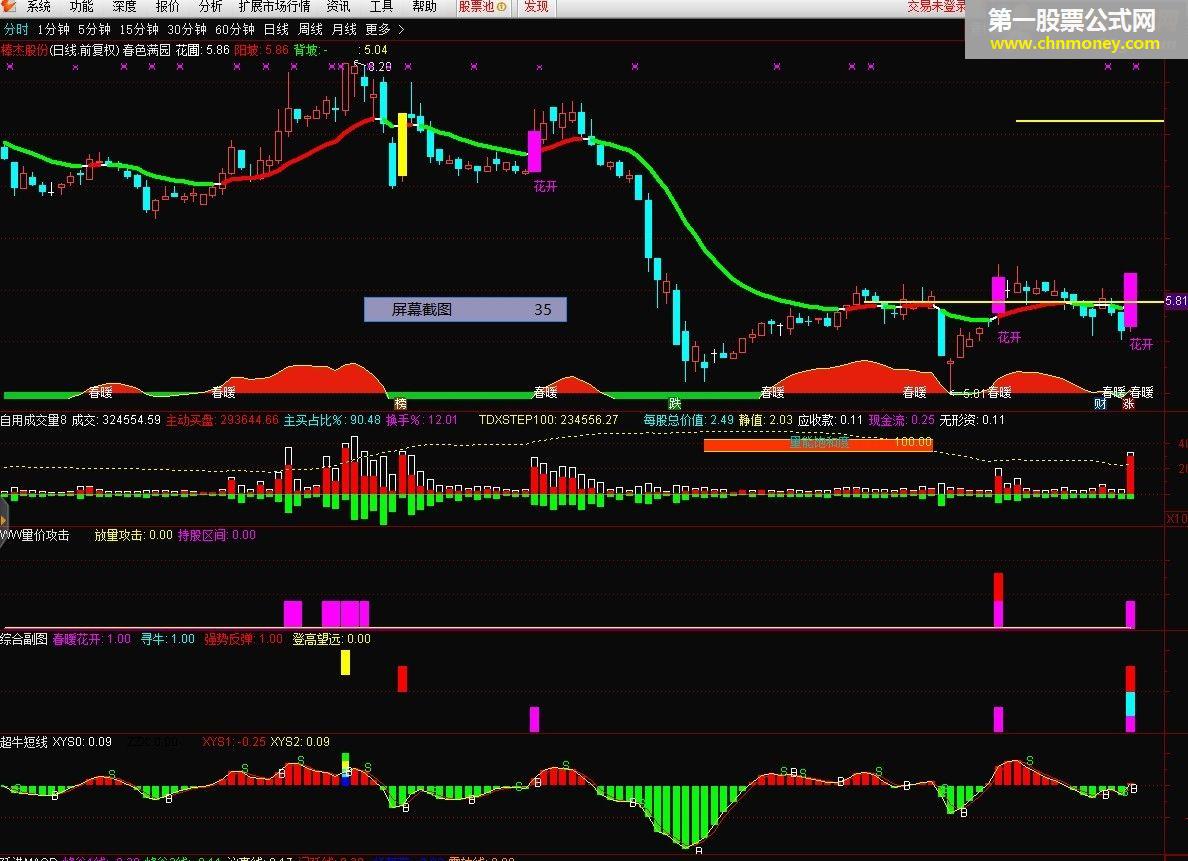Click the application logo icon
The image size is (1188, 861).
pyautogui.click(x=8, y=6)
